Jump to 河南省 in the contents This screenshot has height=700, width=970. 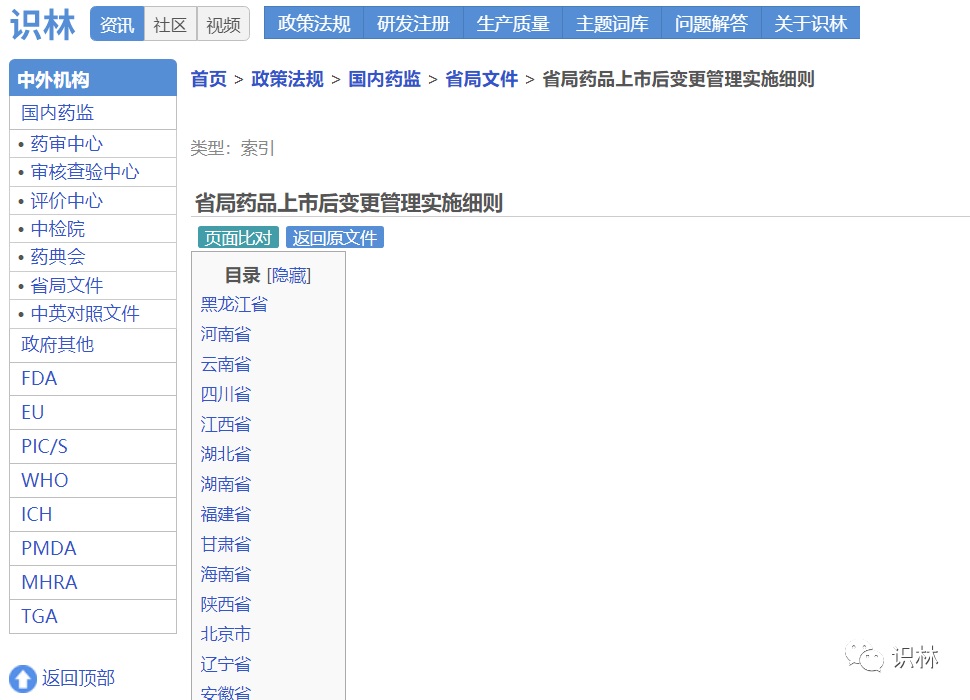point(226,335)
